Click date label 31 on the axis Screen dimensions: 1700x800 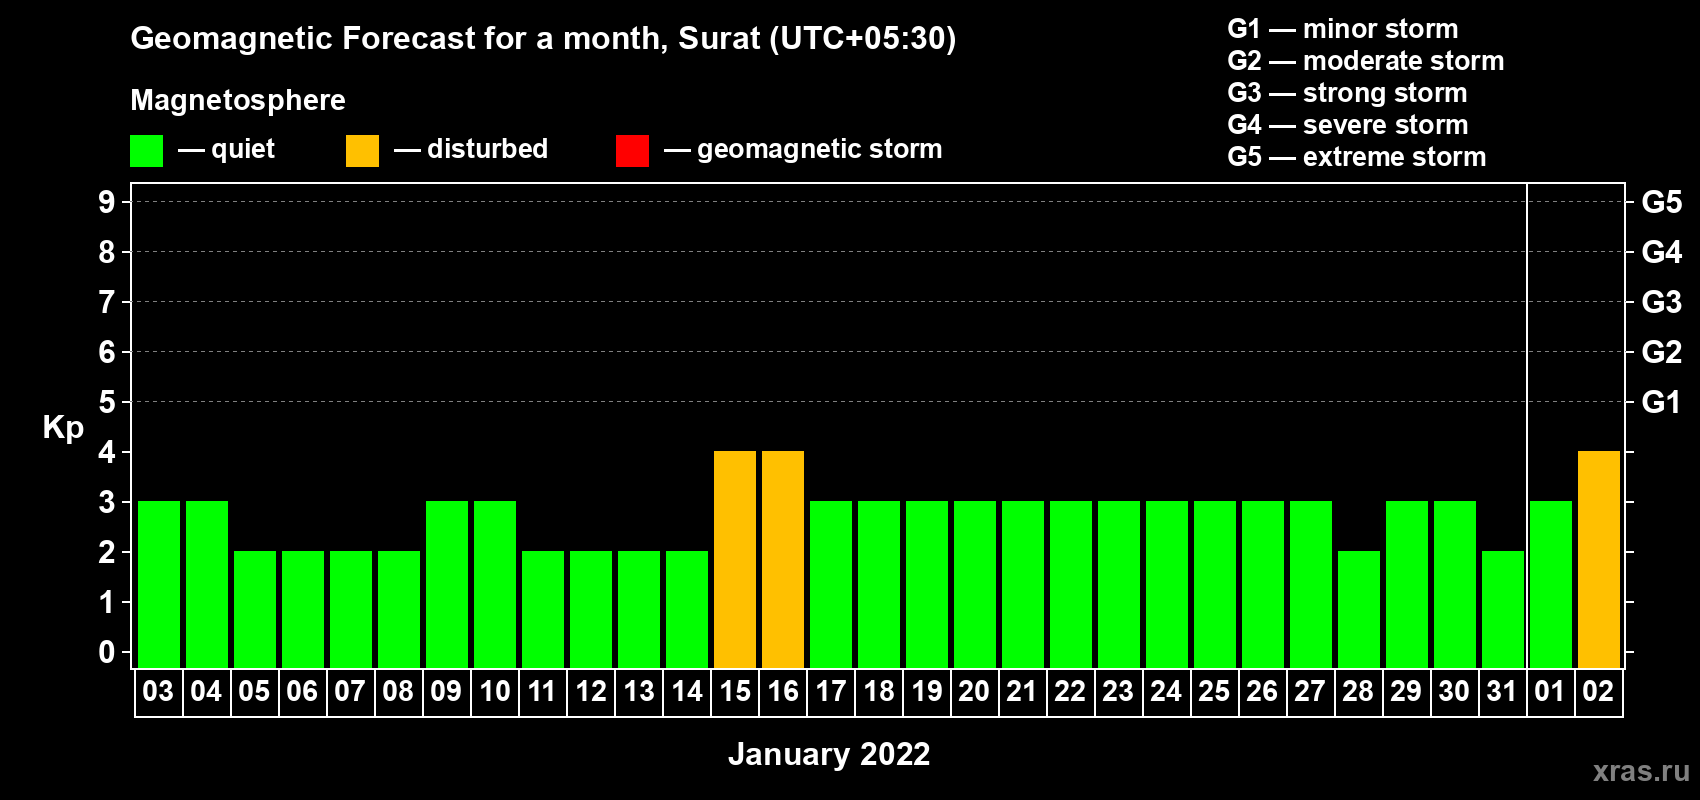[1502, 692]
